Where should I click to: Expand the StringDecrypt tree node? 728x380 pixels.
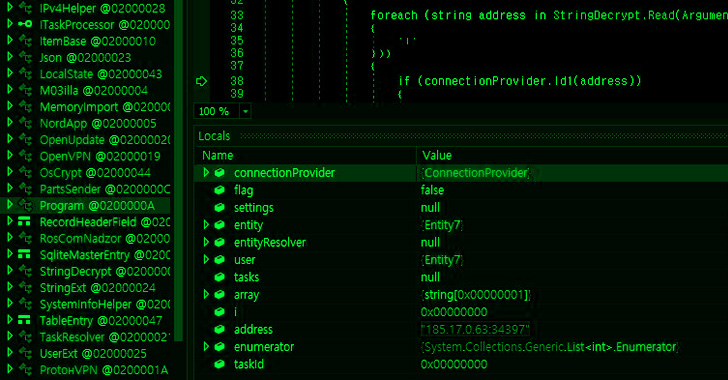pos(10,270)
